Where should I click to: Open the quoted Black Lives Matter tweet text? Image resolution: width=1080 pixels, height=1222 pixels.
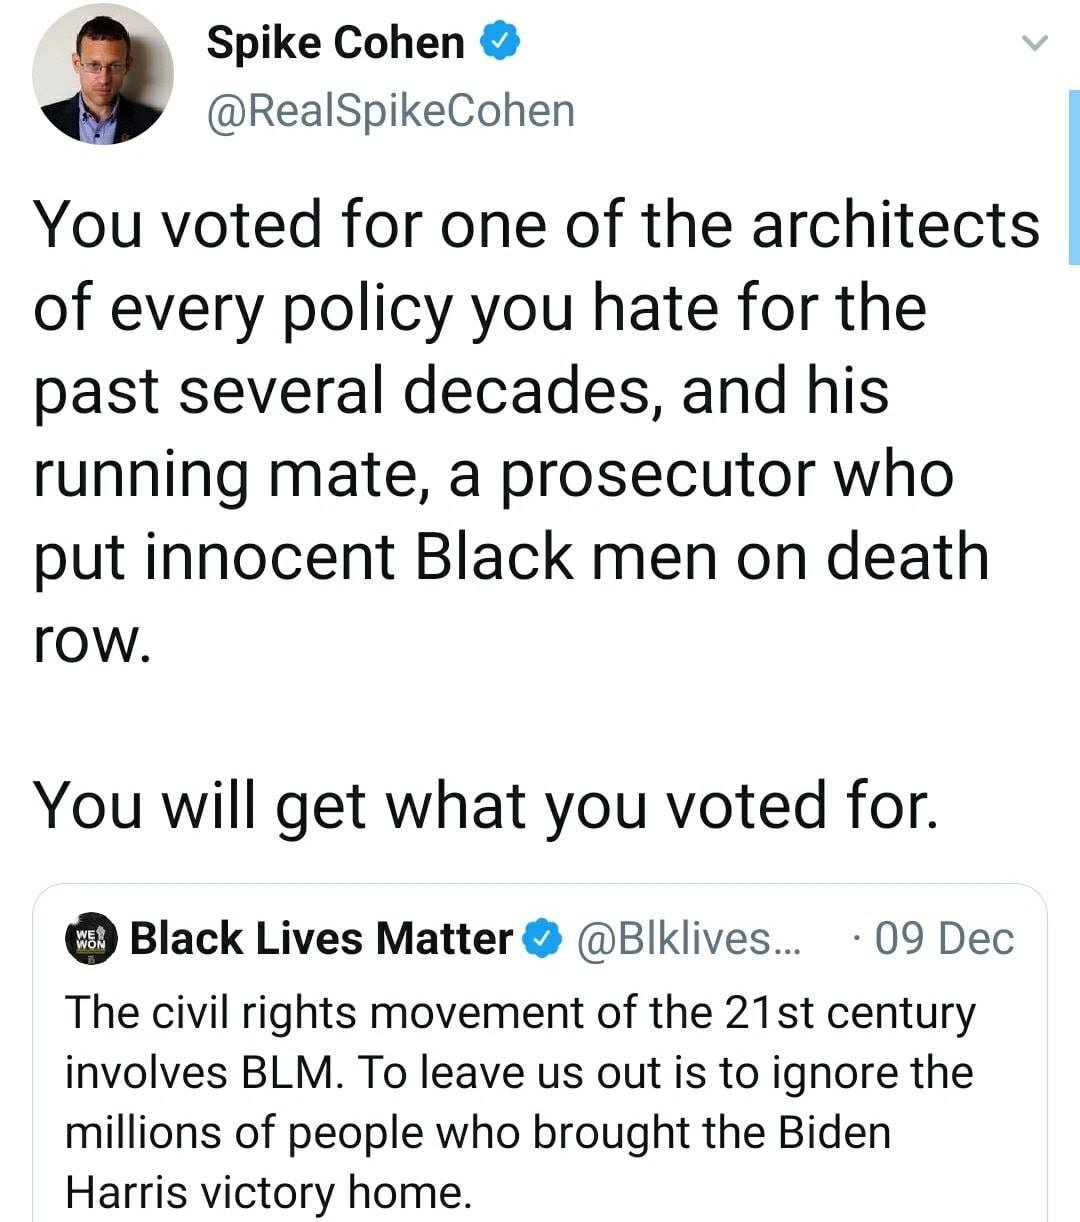[518, 1100]
